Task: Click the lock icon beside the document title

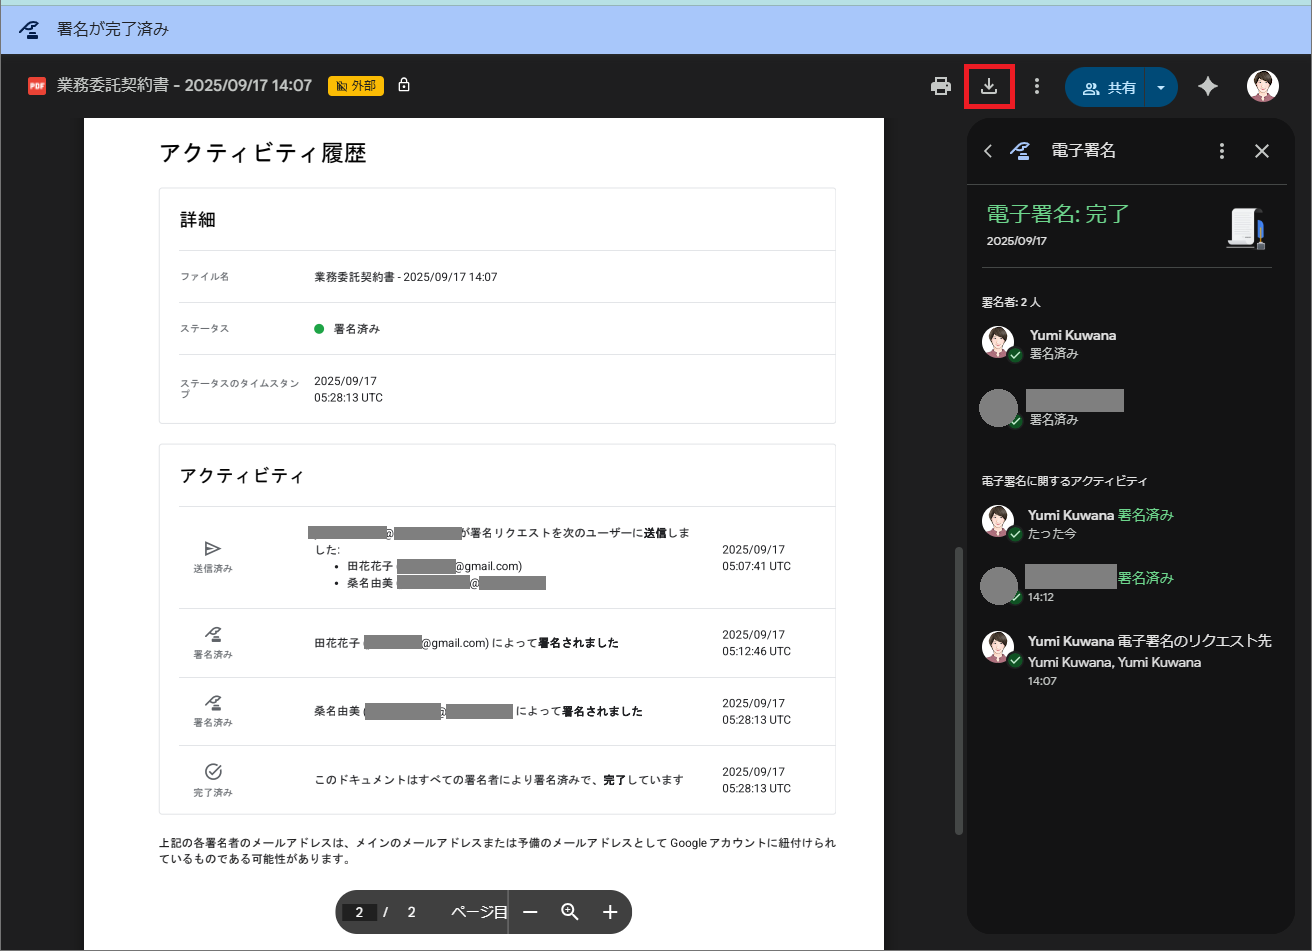Action: pyautogui.click(x=404, y=85)
